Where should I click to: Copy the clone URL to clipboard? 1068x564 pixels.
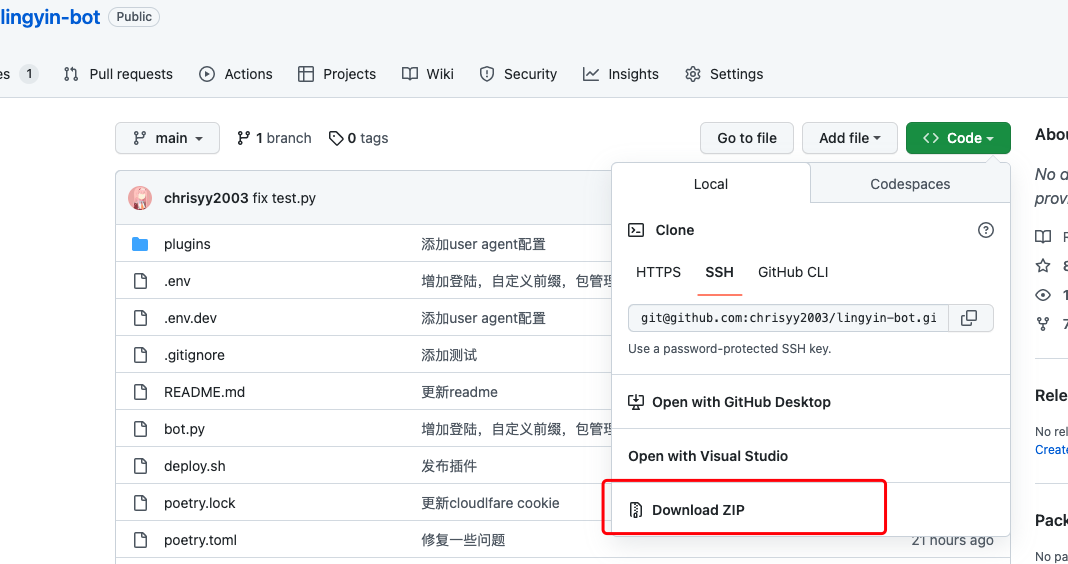tap(969, 318)
